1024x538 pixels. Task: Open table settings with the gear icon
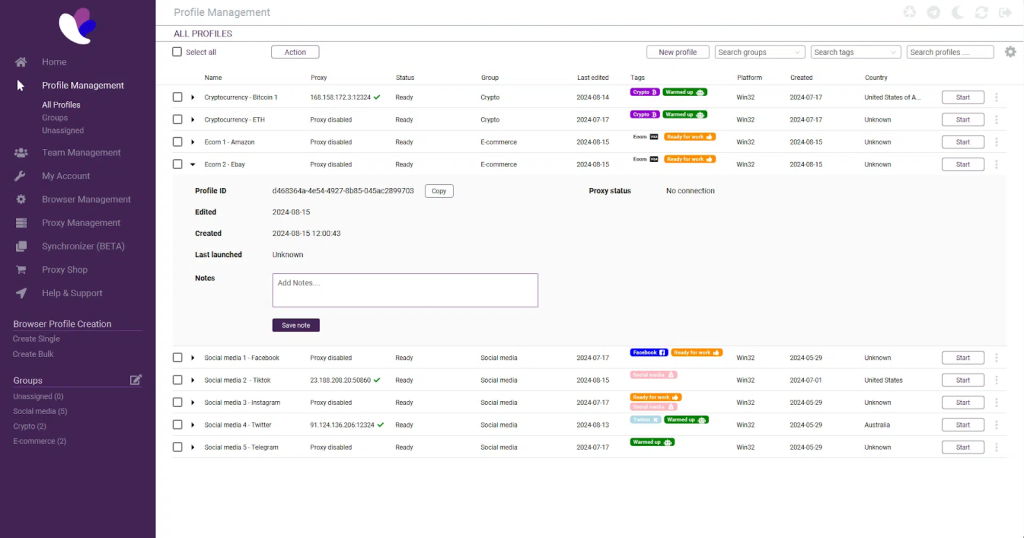[1010, 52]
